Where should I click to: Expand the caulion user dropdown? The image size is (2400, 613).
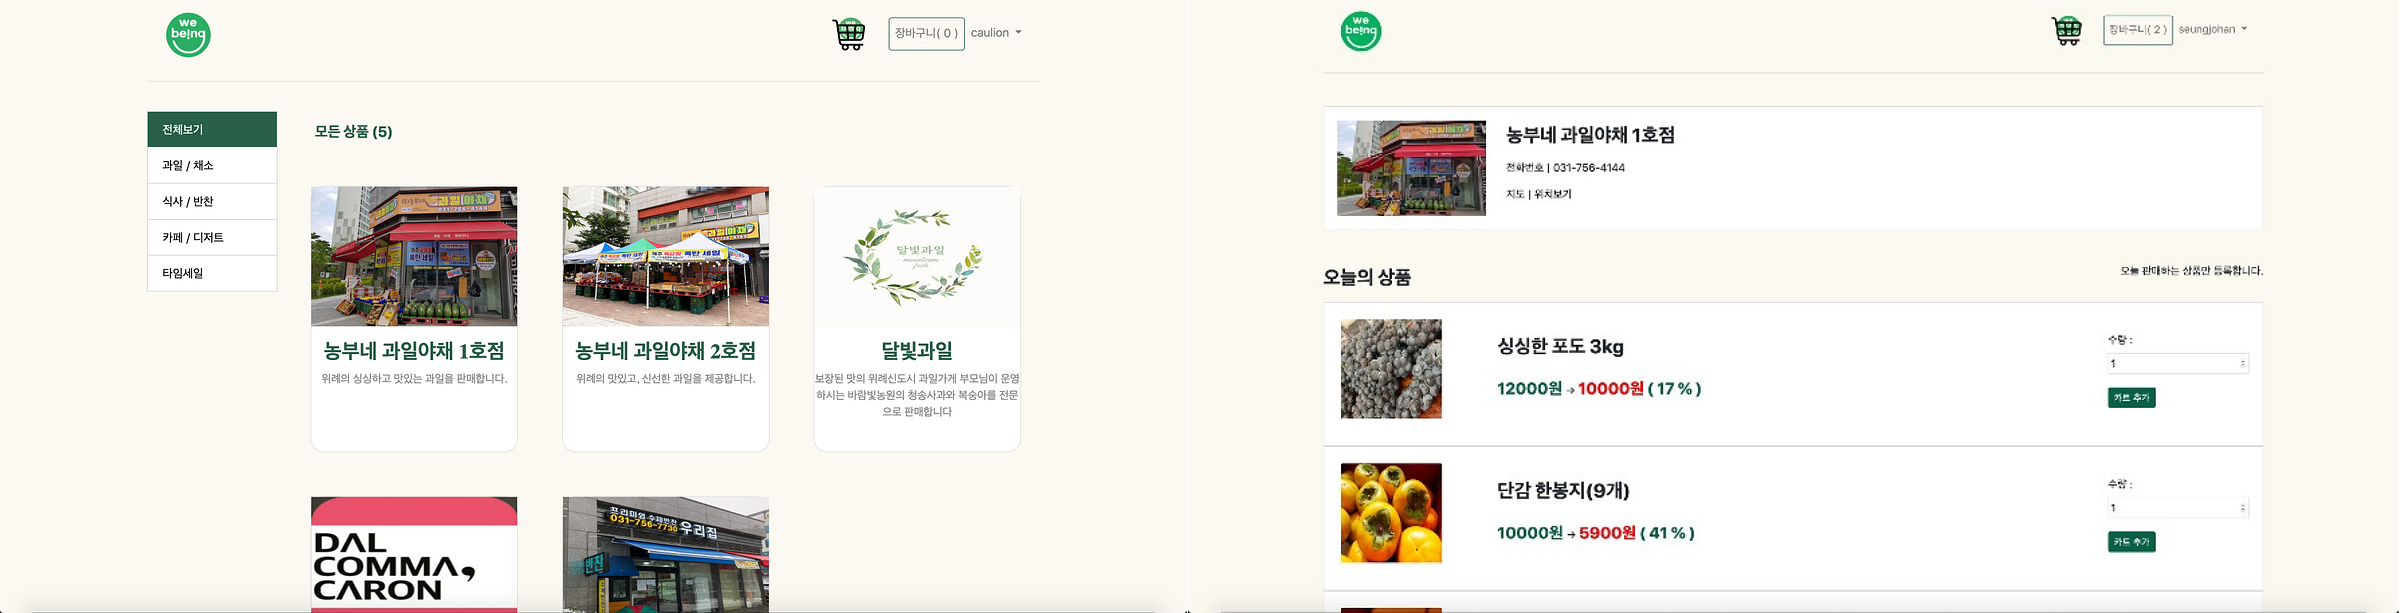tap(996, 33)
